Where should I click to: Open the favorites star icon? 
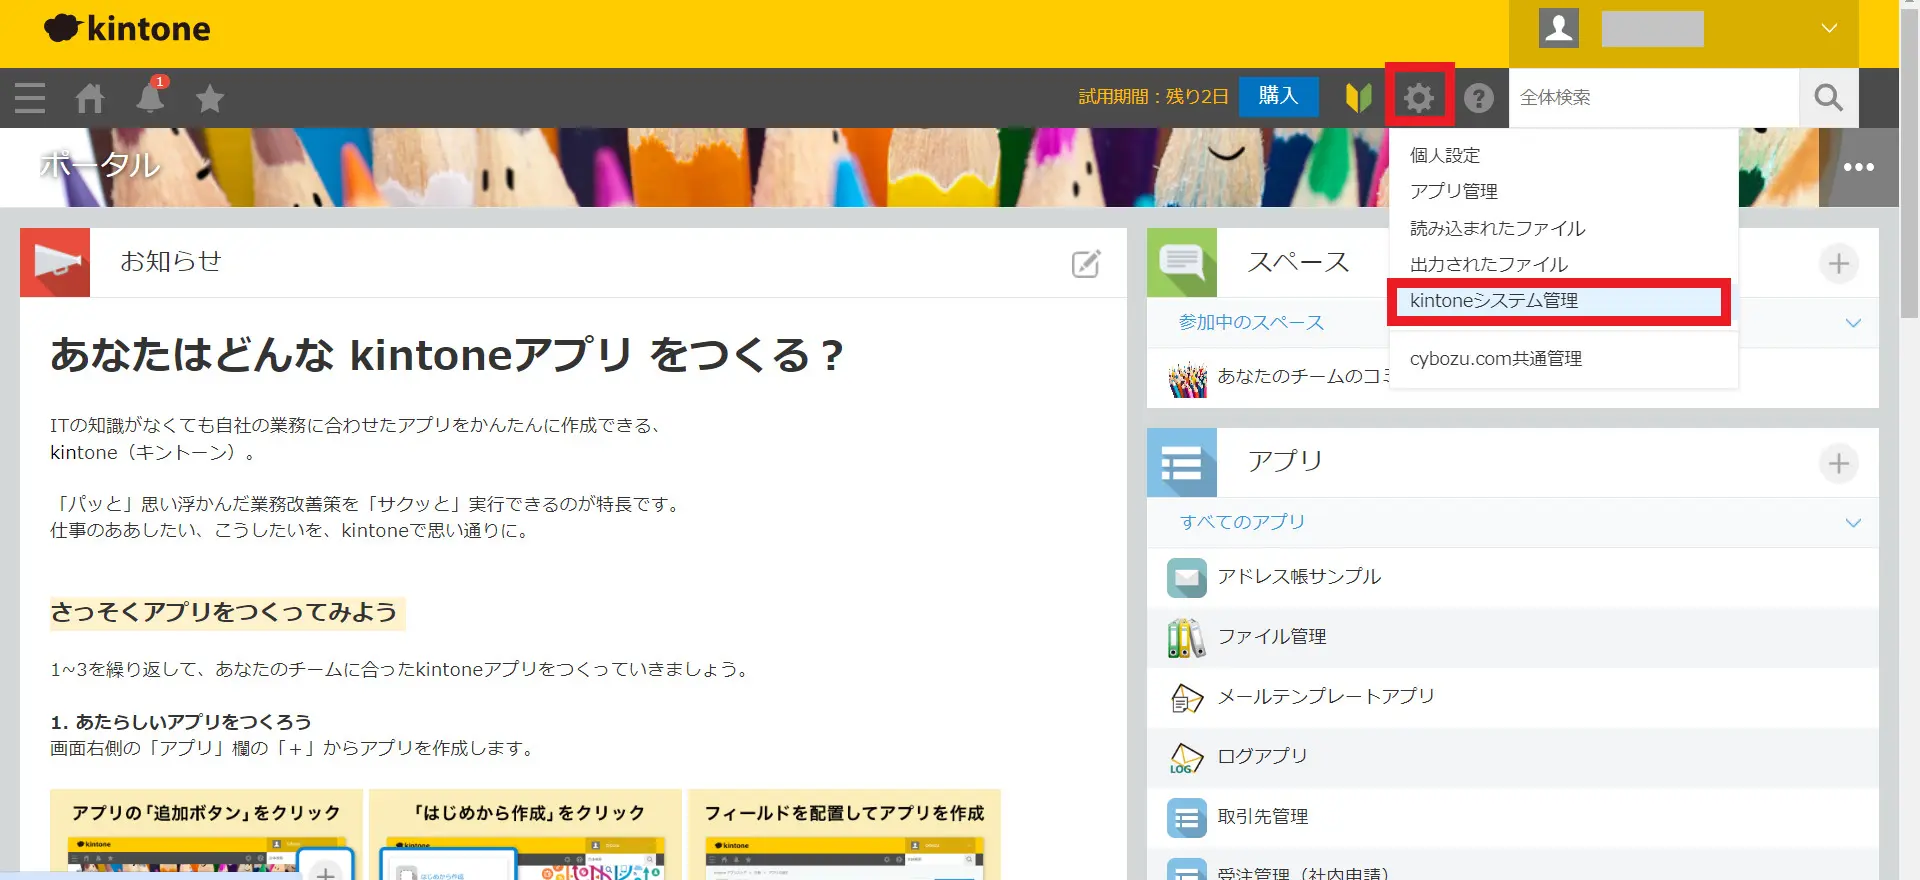click(210, 98)
